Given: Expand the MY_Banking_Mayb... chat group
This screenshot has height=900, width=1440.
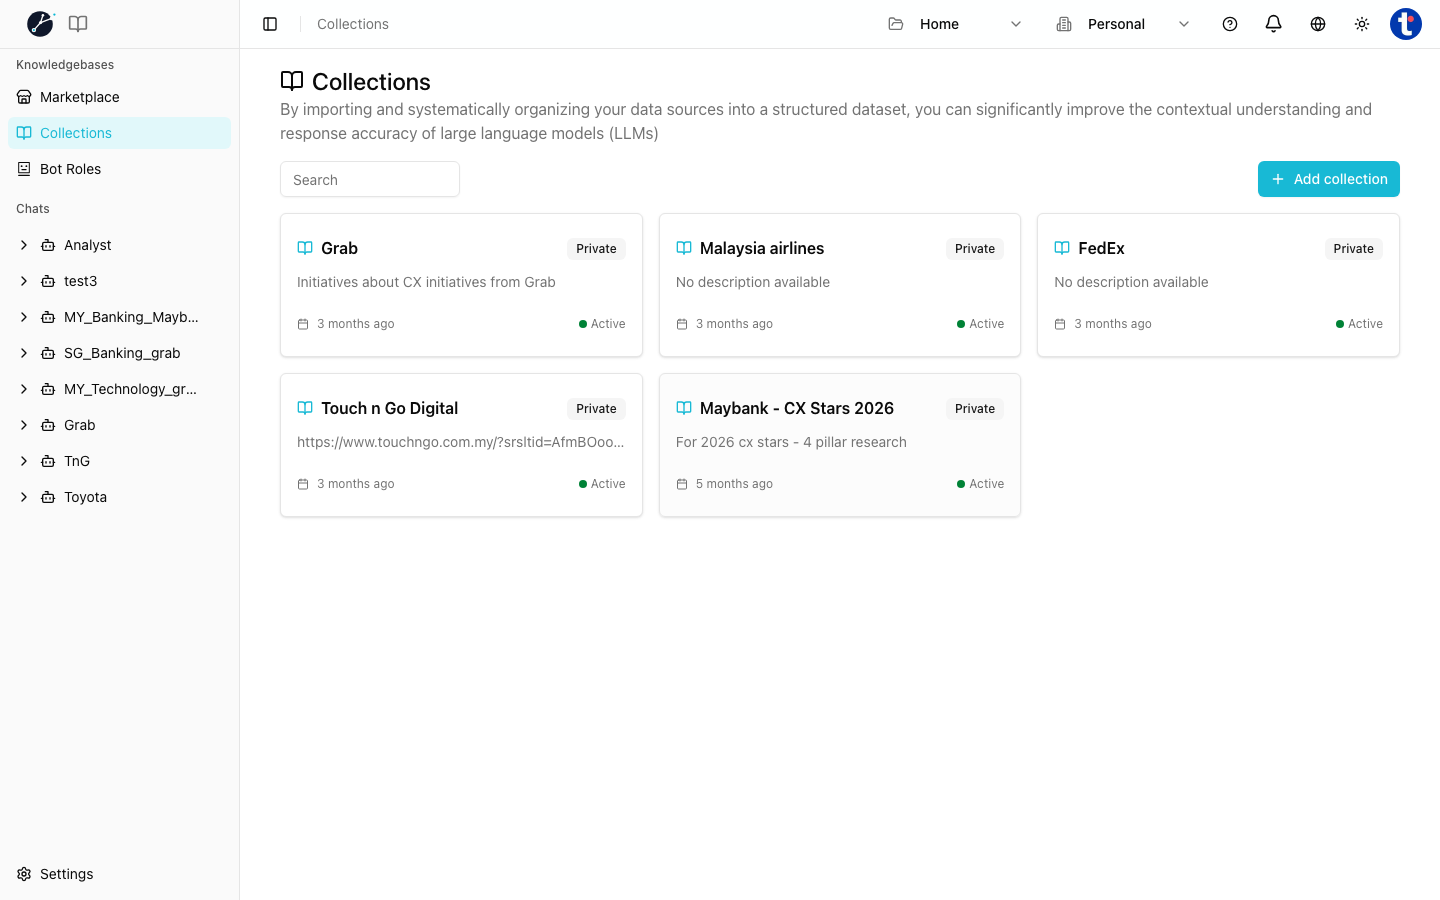Looking at the screenshot, I should [24, 317].
